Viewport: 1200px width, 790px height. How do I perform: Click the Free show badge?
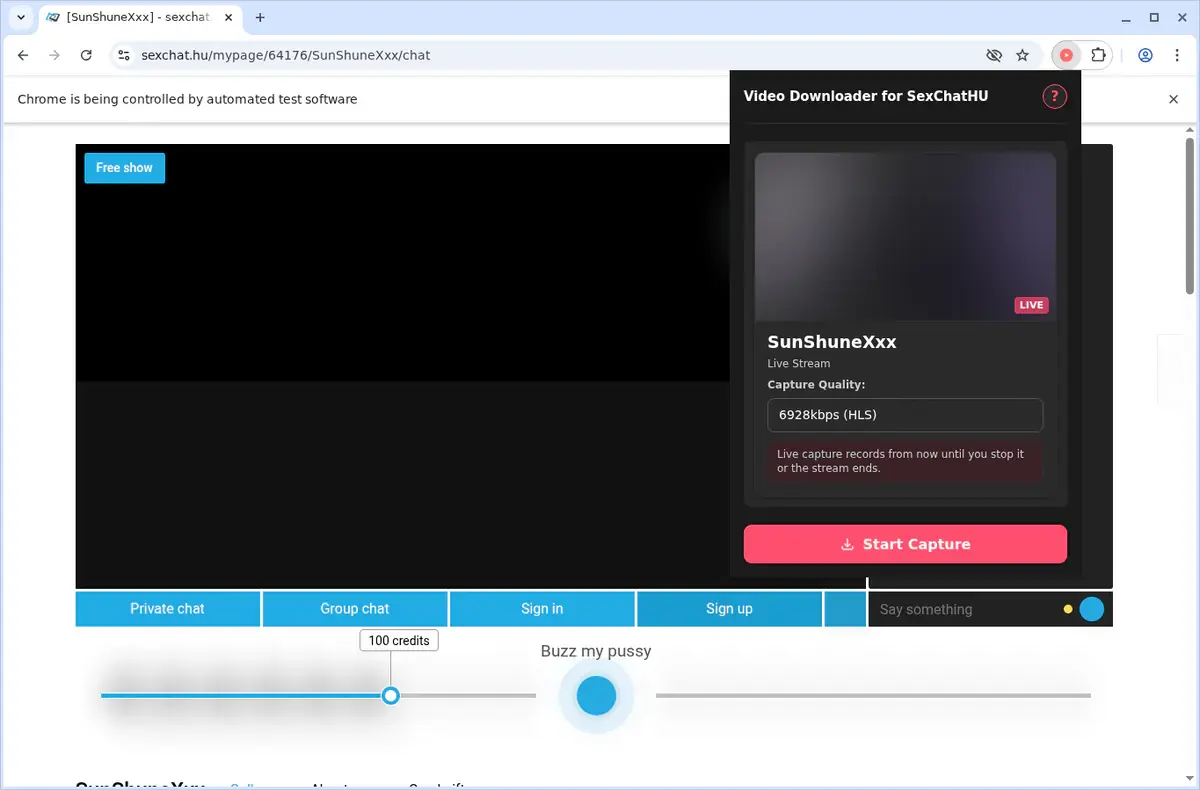[x=124, y=168]
